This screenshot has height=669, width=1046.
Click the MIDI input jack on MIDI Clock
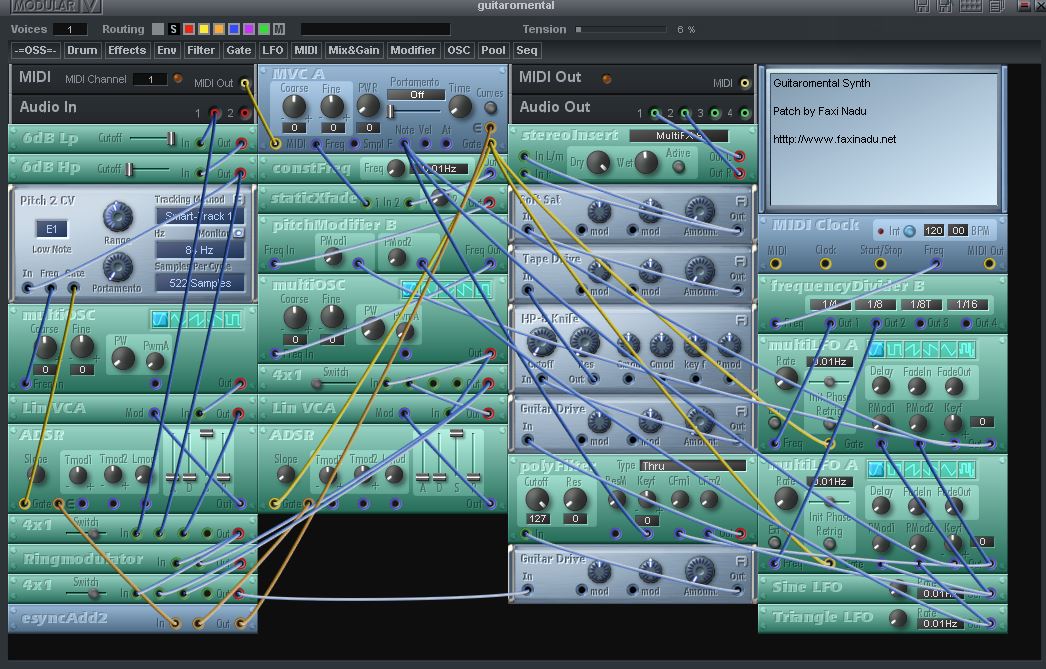point(775,263)
